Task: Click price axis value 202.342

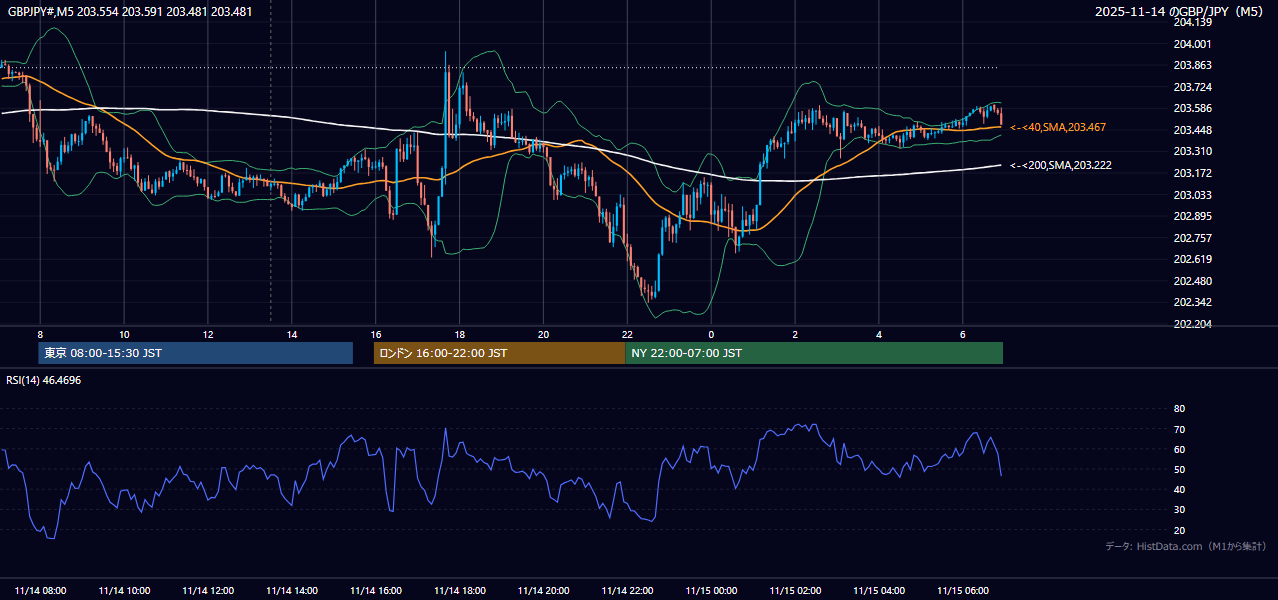Action: (1192, 302)
